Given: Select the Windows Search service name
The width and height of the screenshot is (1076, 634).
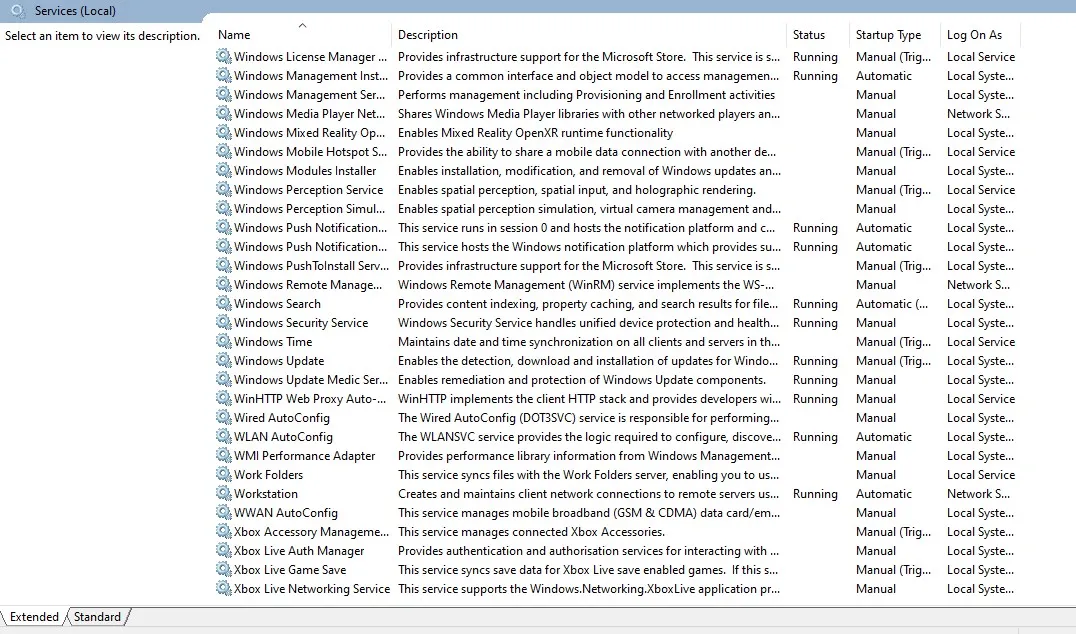Looking at the screenshot, I should [x=277, y=303].
